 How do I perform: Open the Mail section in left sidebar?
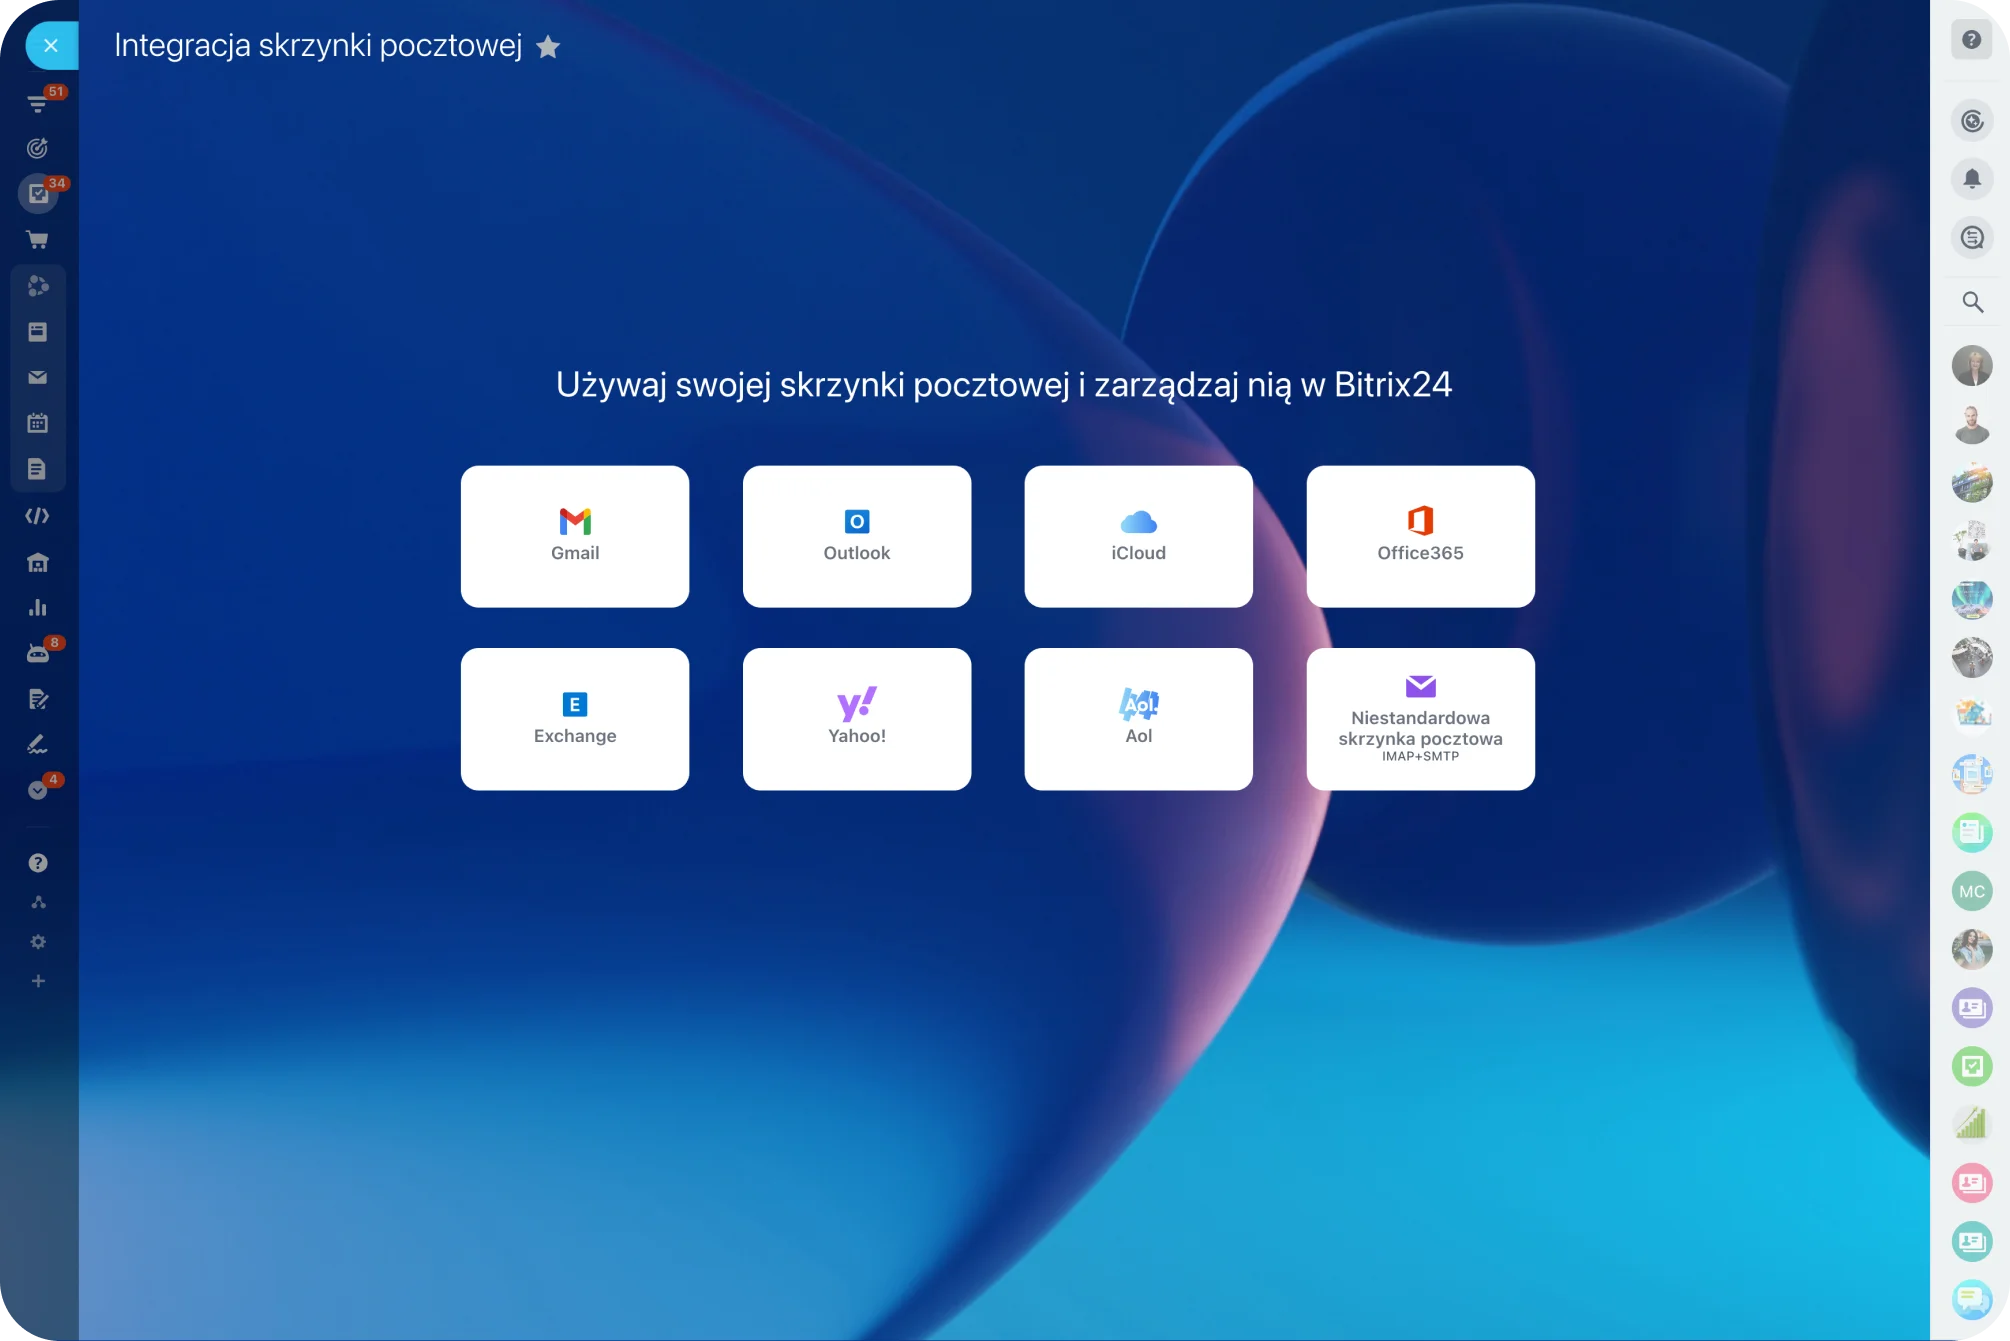point(38,377)
